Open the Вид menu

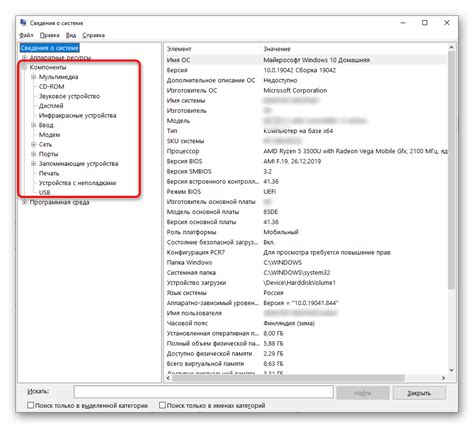pos(71,35)
